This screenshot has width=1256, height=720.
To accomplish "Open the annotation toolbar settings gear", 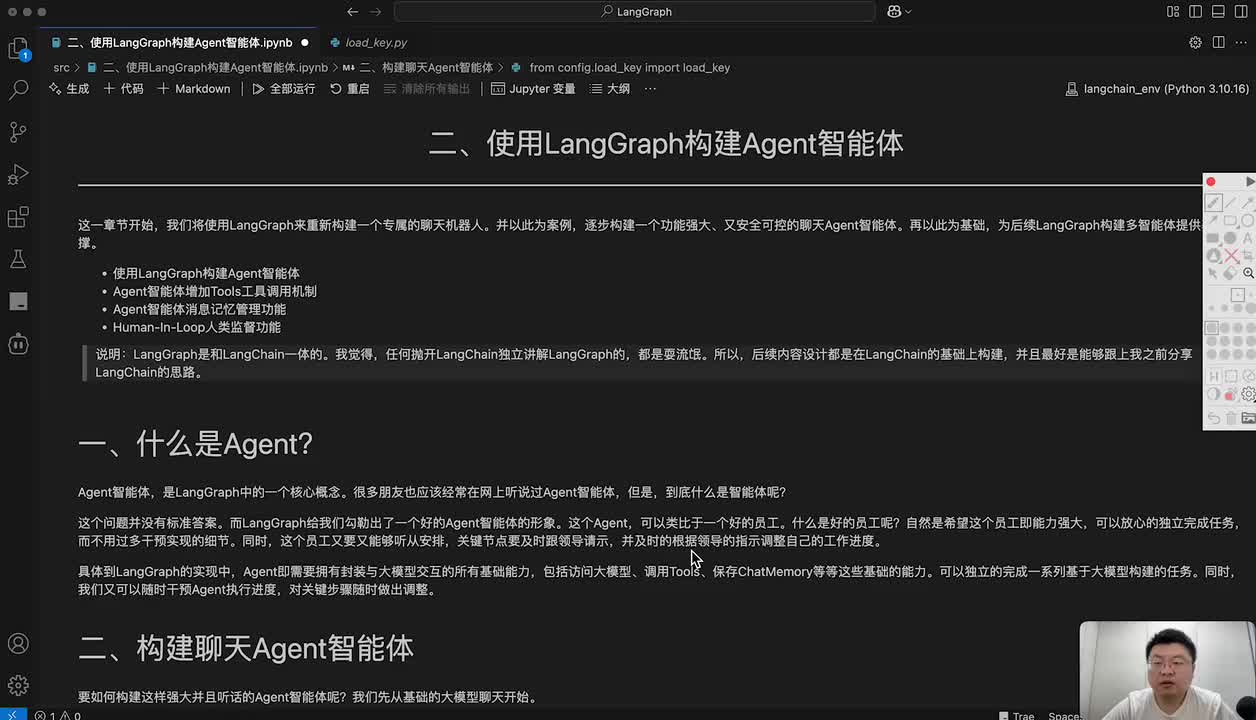I will coord(1248,395).
